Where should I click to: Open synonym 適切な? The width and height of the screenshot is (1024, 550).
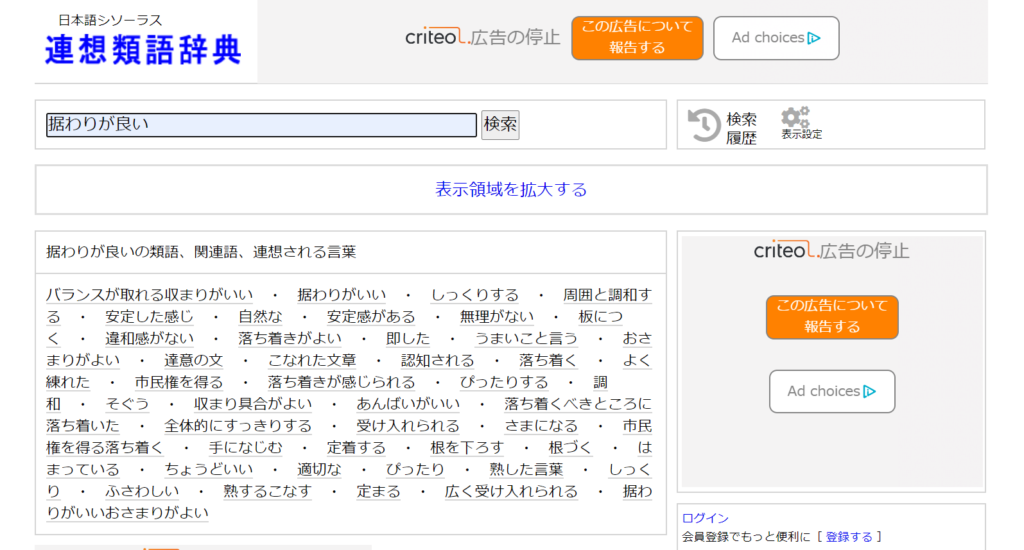click(319, 469)
